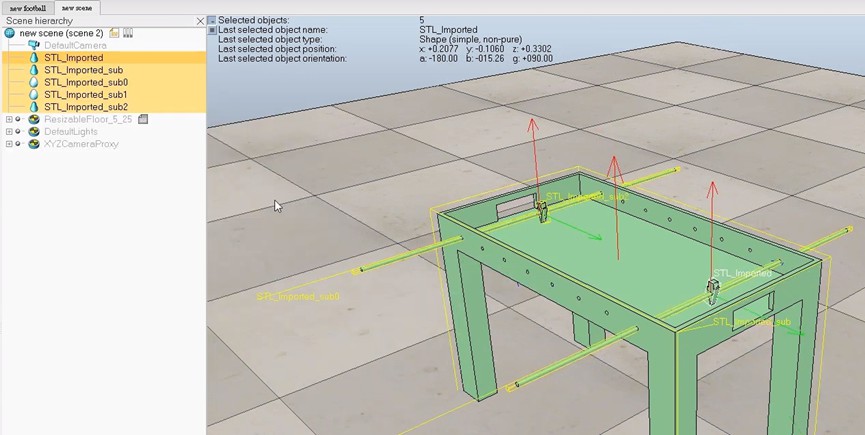Switch to the new scene tab
This screenshot has height=435, width=865.
[x=77, y=8]
